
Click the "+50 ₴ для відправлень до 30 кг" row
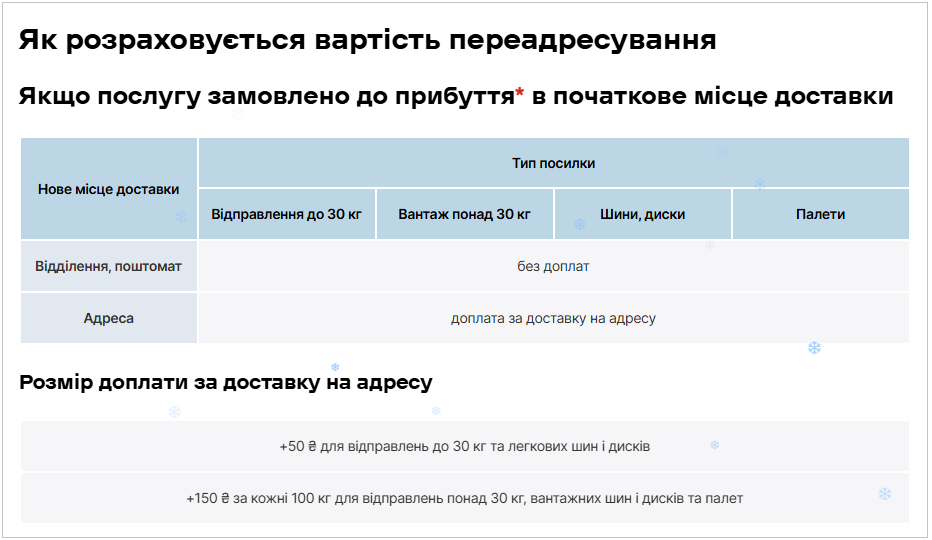(464, 446)
